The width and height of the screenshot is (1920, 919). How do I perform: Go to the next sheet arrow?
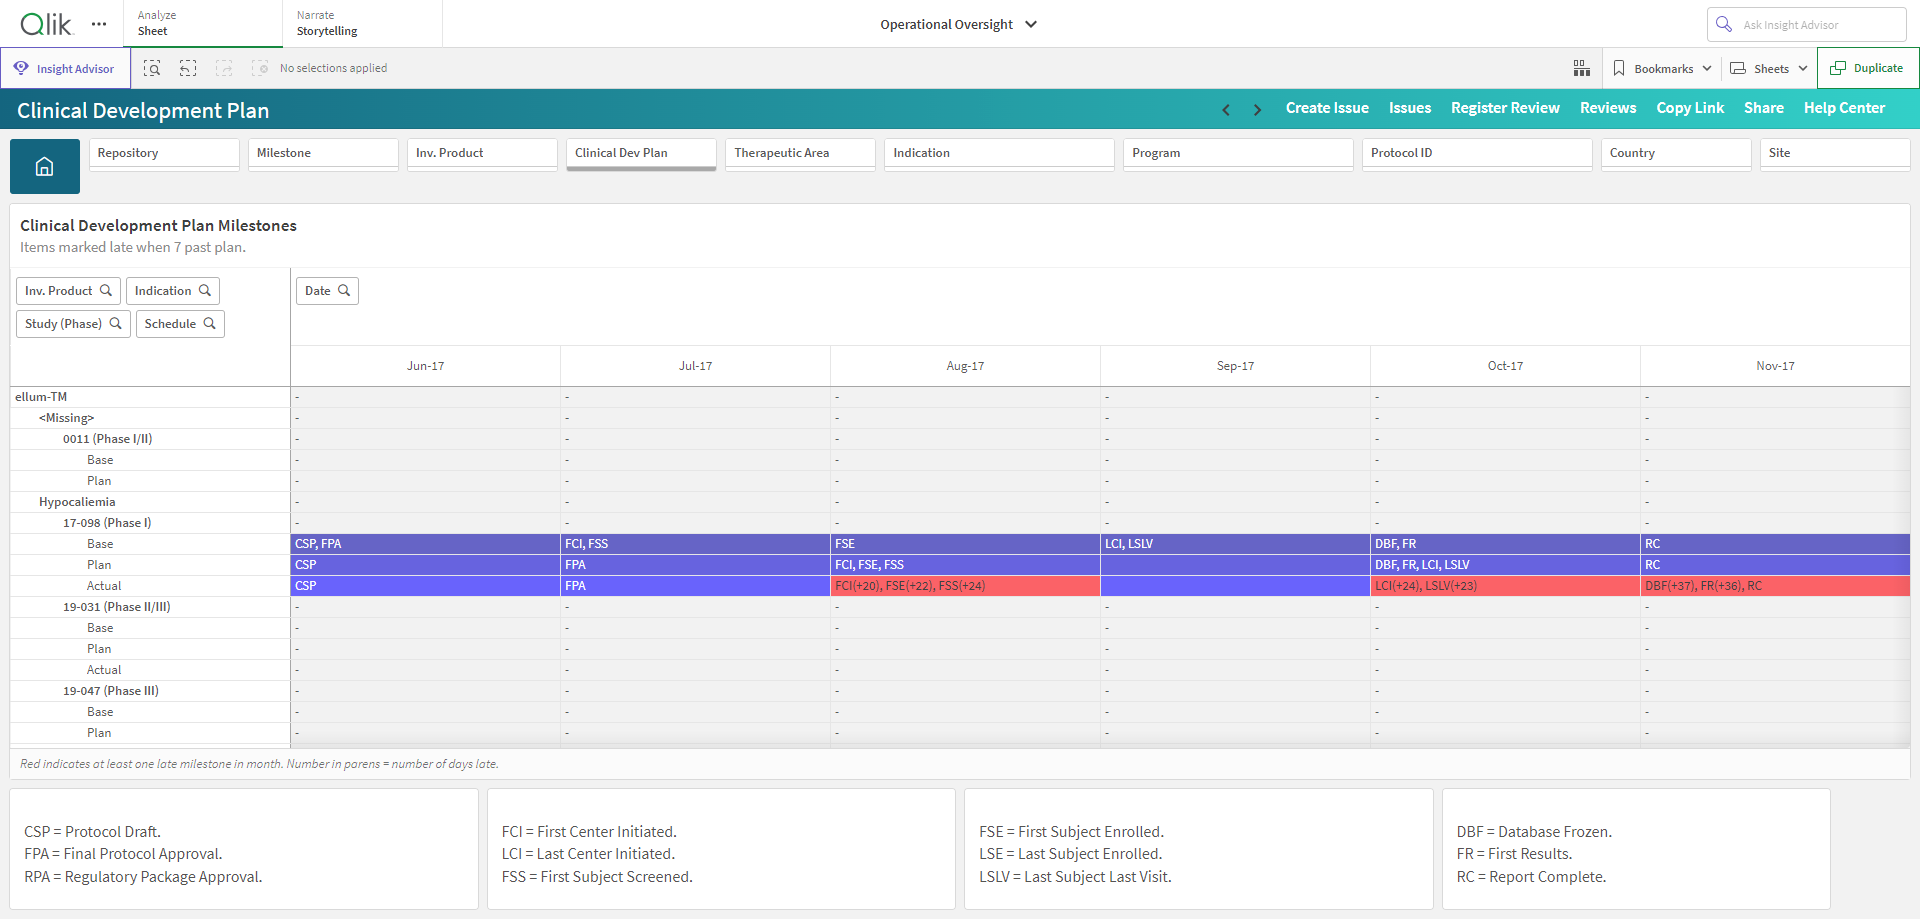tap(1257, 109)
